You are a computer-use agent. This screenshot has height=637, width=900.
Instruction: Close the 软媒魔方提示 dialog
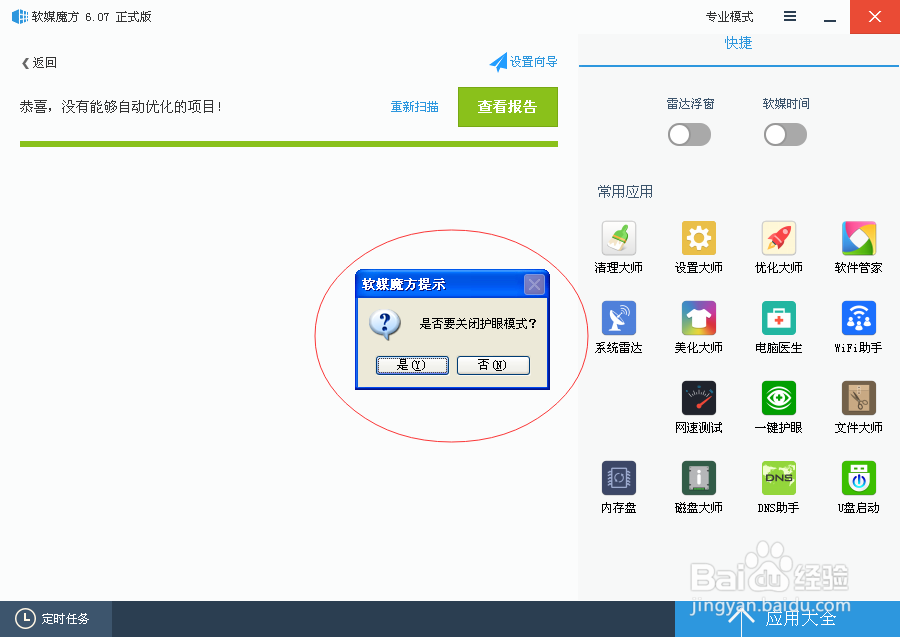click(x=534, y=284)
